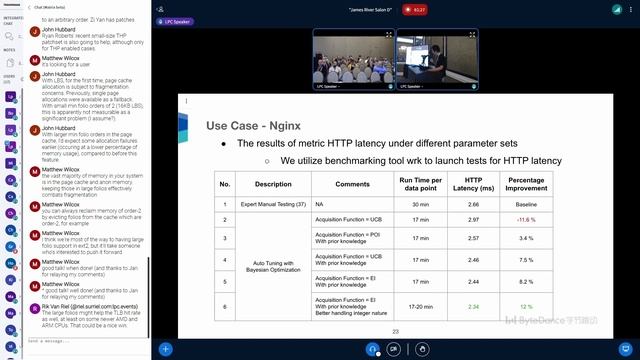640x360 pixels.
Task: Select the speaker podium webcam thumbnail
Action: (437, 59)
